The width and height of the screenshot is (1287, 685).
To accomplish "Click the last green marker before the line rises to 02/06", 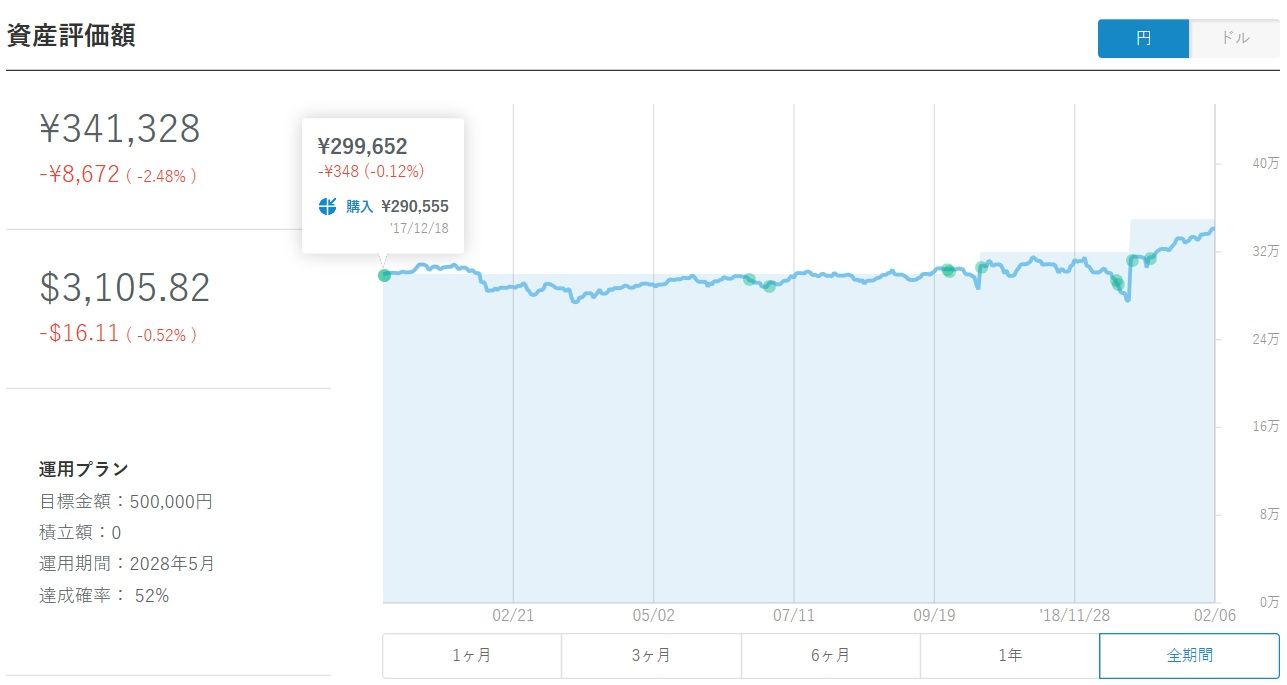I will [x=1150, y=258].
